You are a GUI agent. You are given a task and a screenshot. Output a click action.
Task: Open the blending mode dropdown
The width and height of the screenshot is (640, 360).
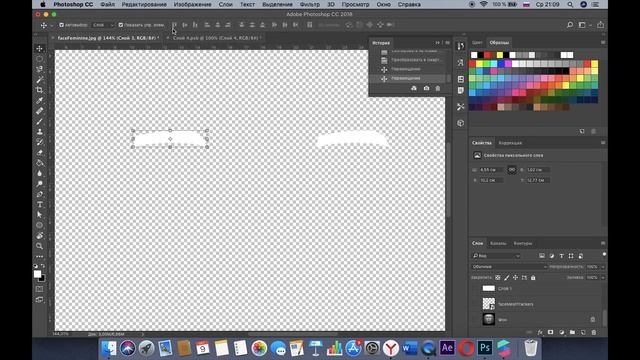click(x=509, y=267)
